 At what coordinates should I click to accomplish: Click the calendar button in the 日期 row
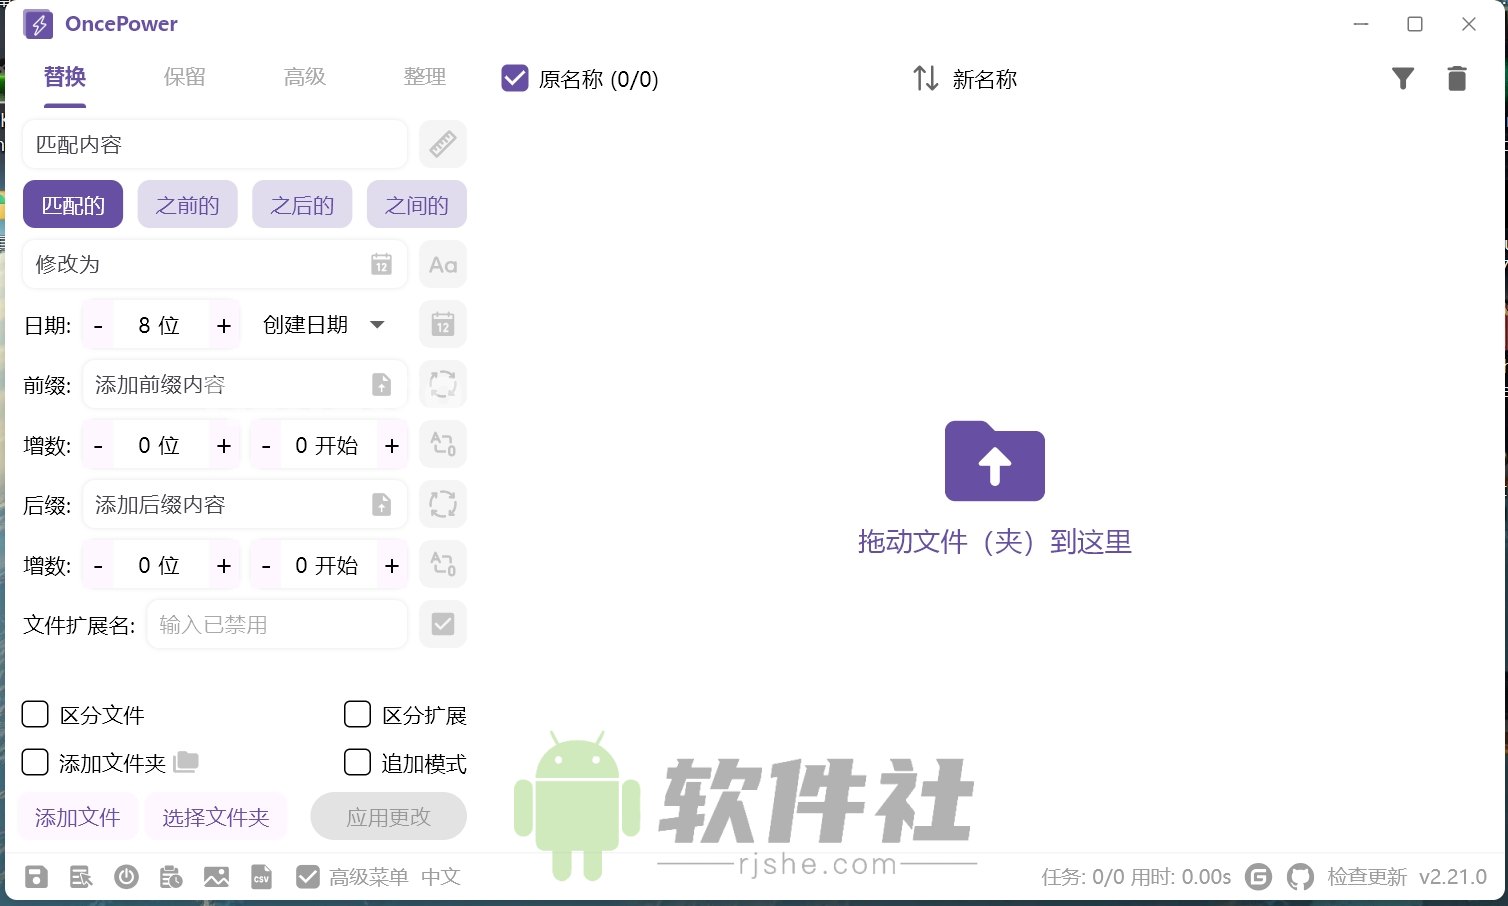443,325
